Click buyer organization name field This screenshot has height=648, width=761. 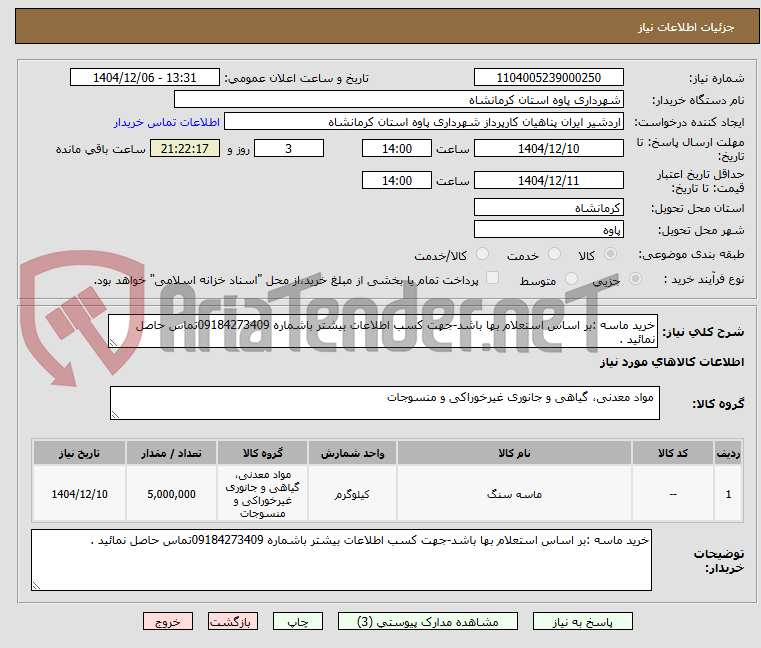(x=398, y=100)
